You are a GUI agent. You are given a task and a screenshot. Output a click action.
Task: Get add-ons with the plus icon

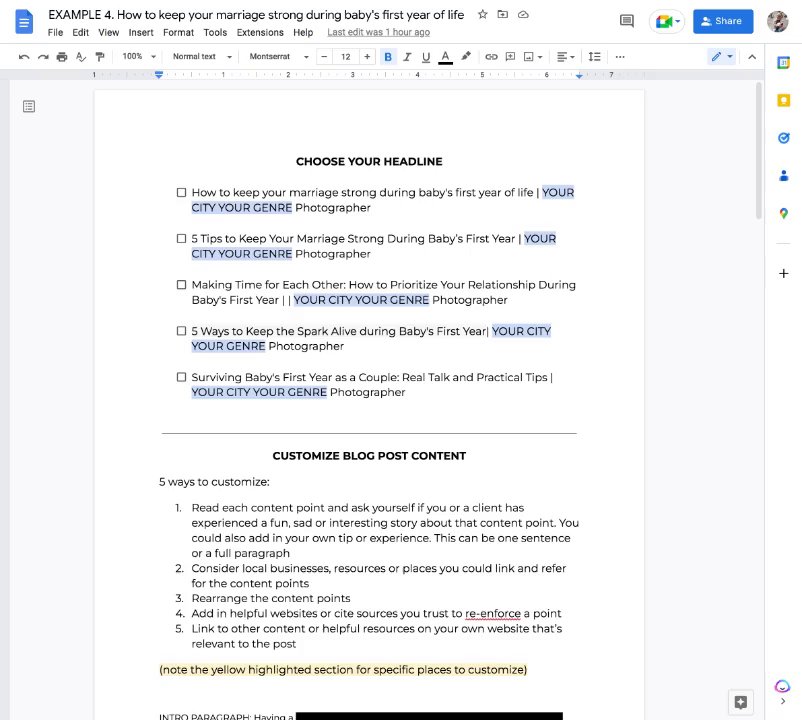click(x=784, y=274)
